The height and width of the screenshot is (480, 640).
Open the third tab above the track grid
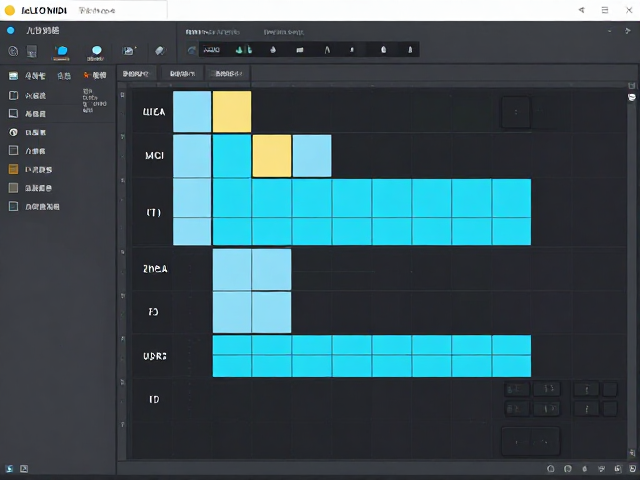click(x=228, y=74)
